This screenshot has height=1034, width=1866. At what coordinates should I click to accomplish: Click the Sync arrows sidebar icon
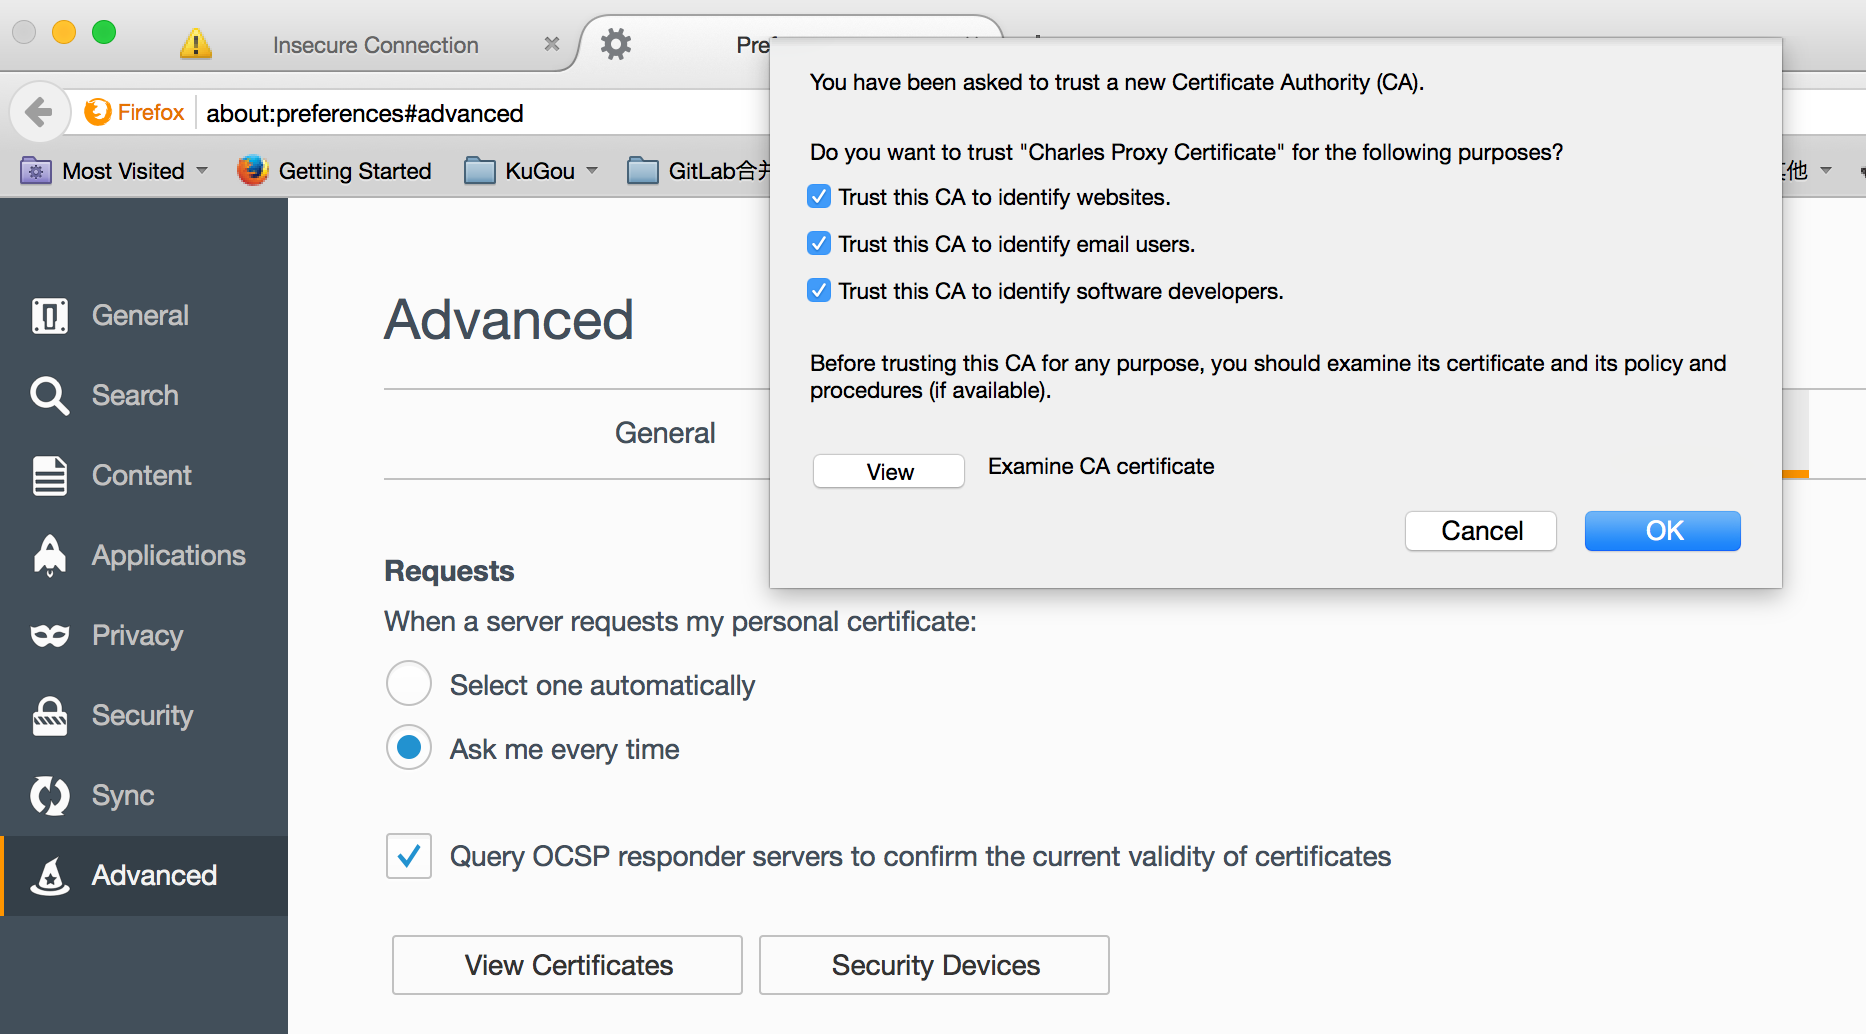pyautogui.click(x=50, y=795)
